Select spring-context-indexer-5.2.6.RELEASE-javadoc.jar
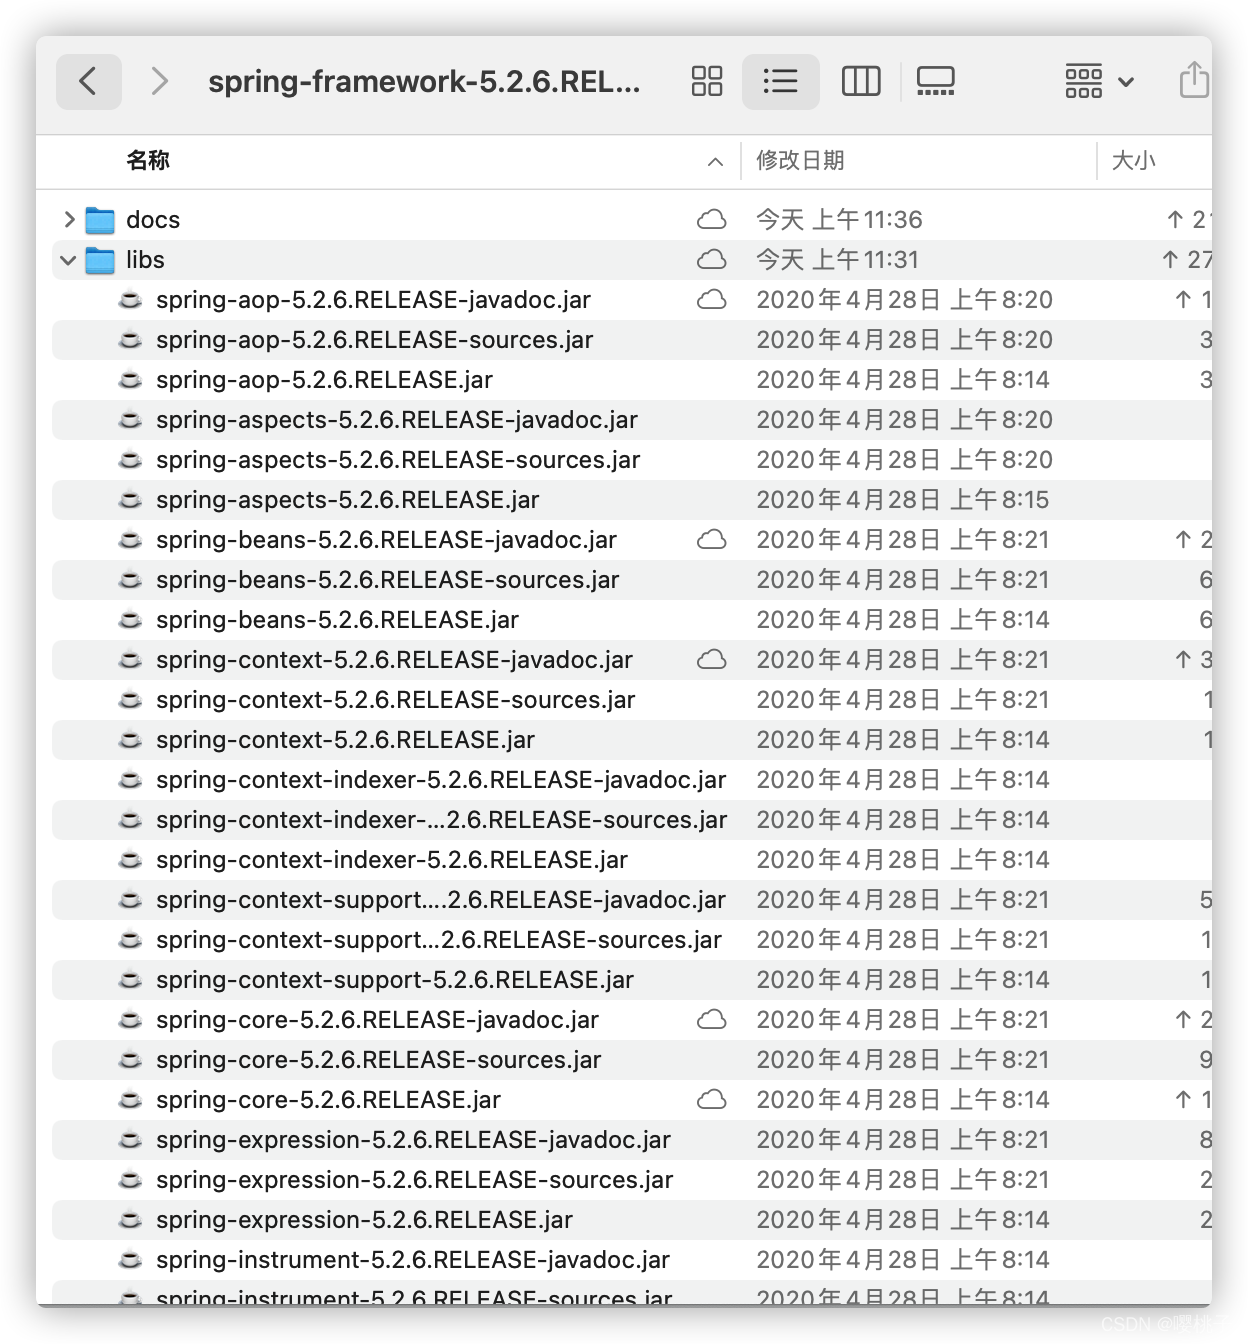 [x=441, y=780]
